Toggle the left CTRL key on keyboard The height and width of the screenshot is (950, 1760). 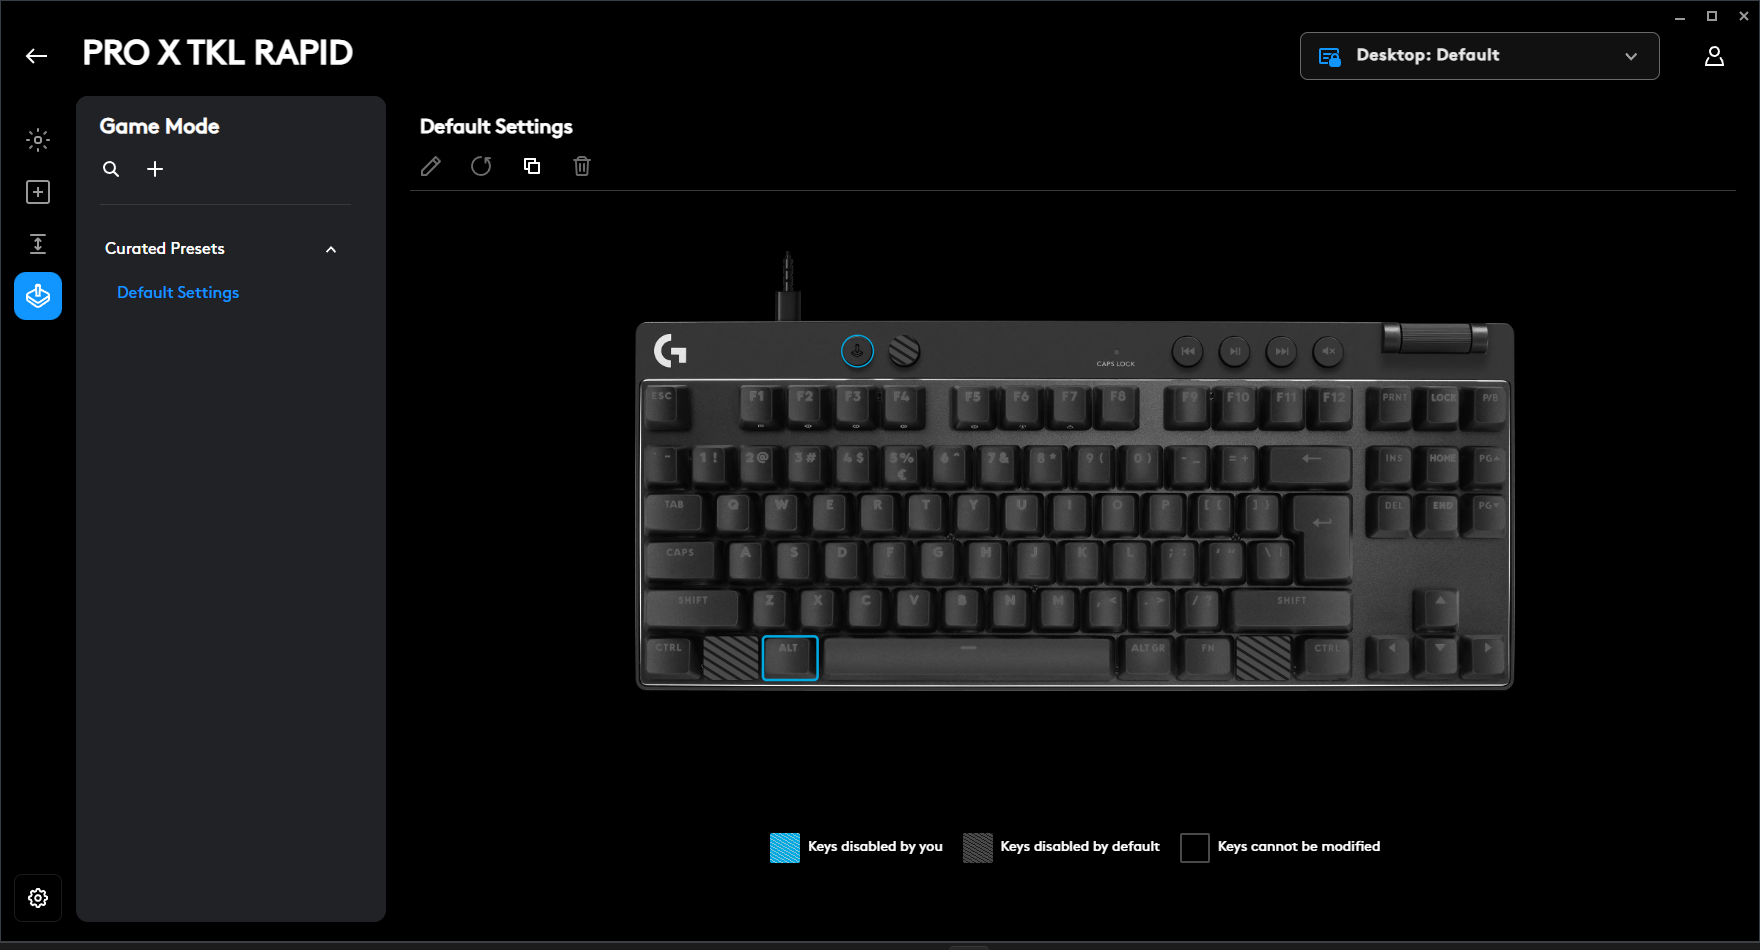coord(669,658)
